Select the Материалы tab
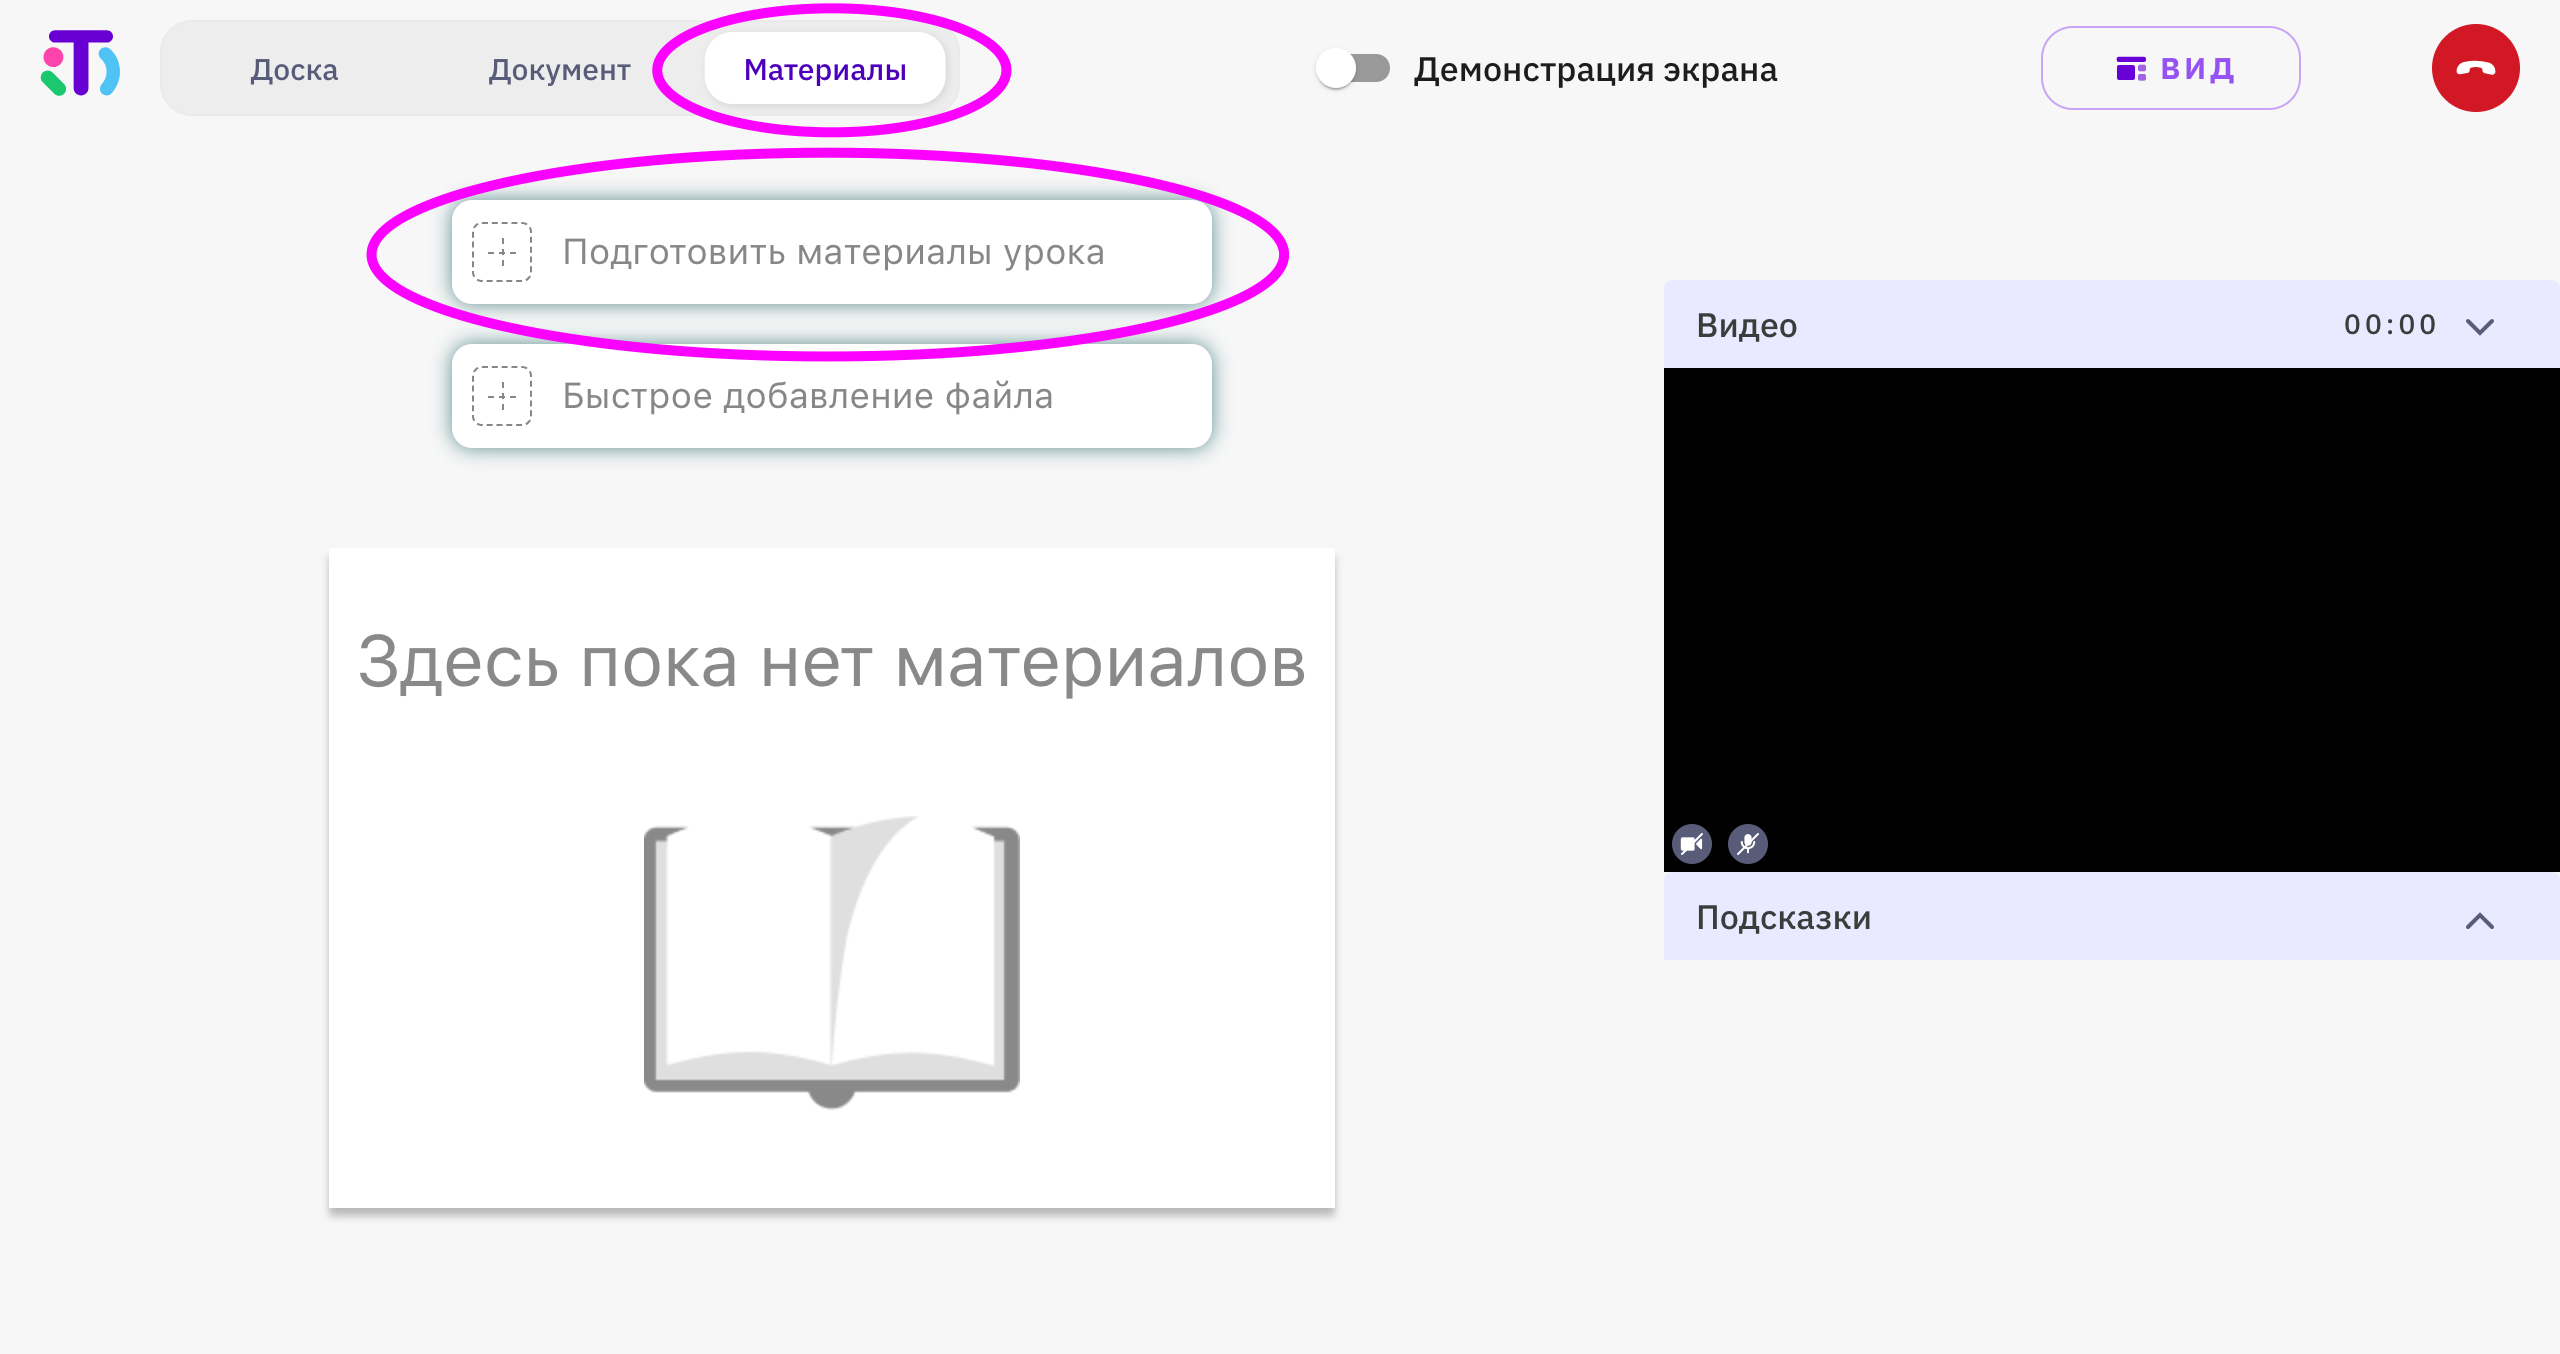Viewport: 2560px width, 1354px height. 825,69
